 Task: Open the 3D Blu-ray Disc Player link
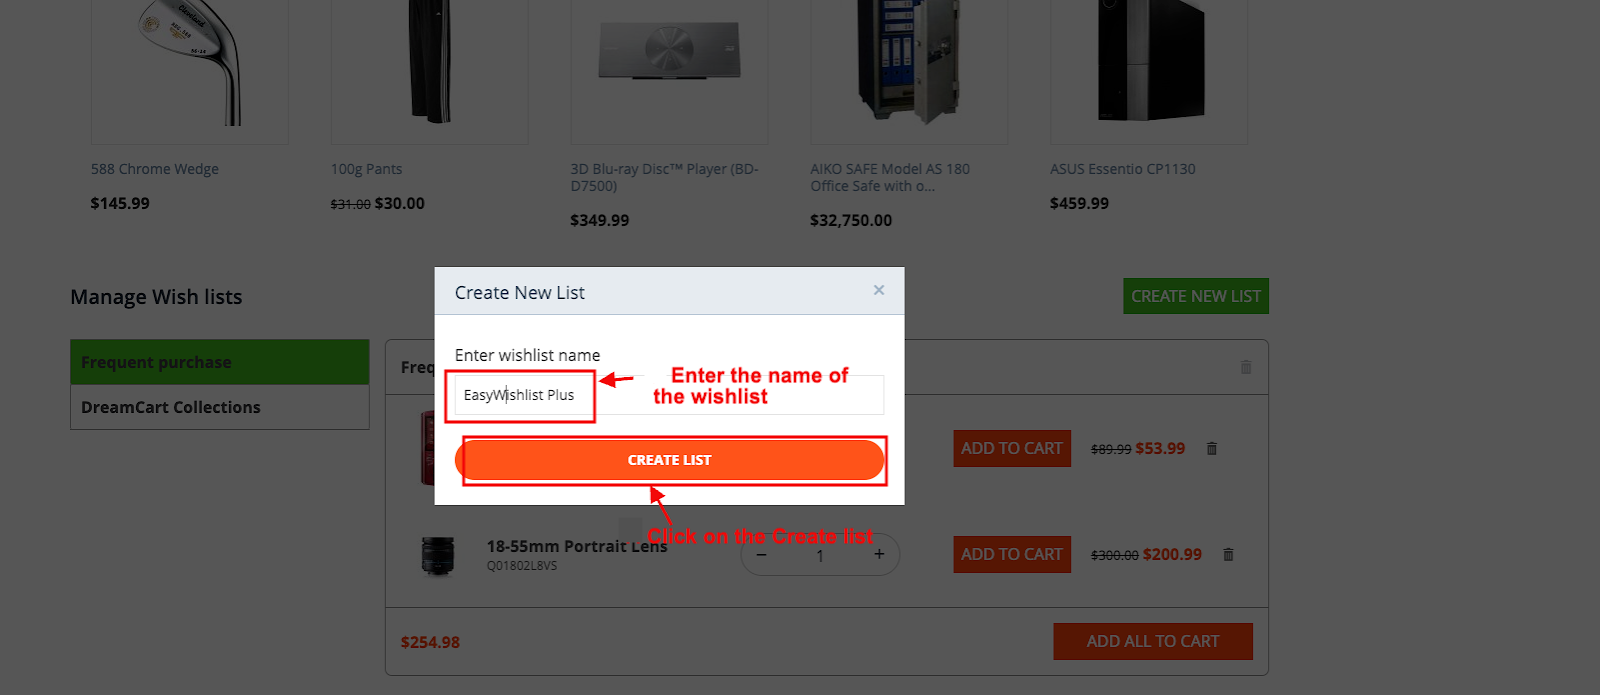(664, 177)
